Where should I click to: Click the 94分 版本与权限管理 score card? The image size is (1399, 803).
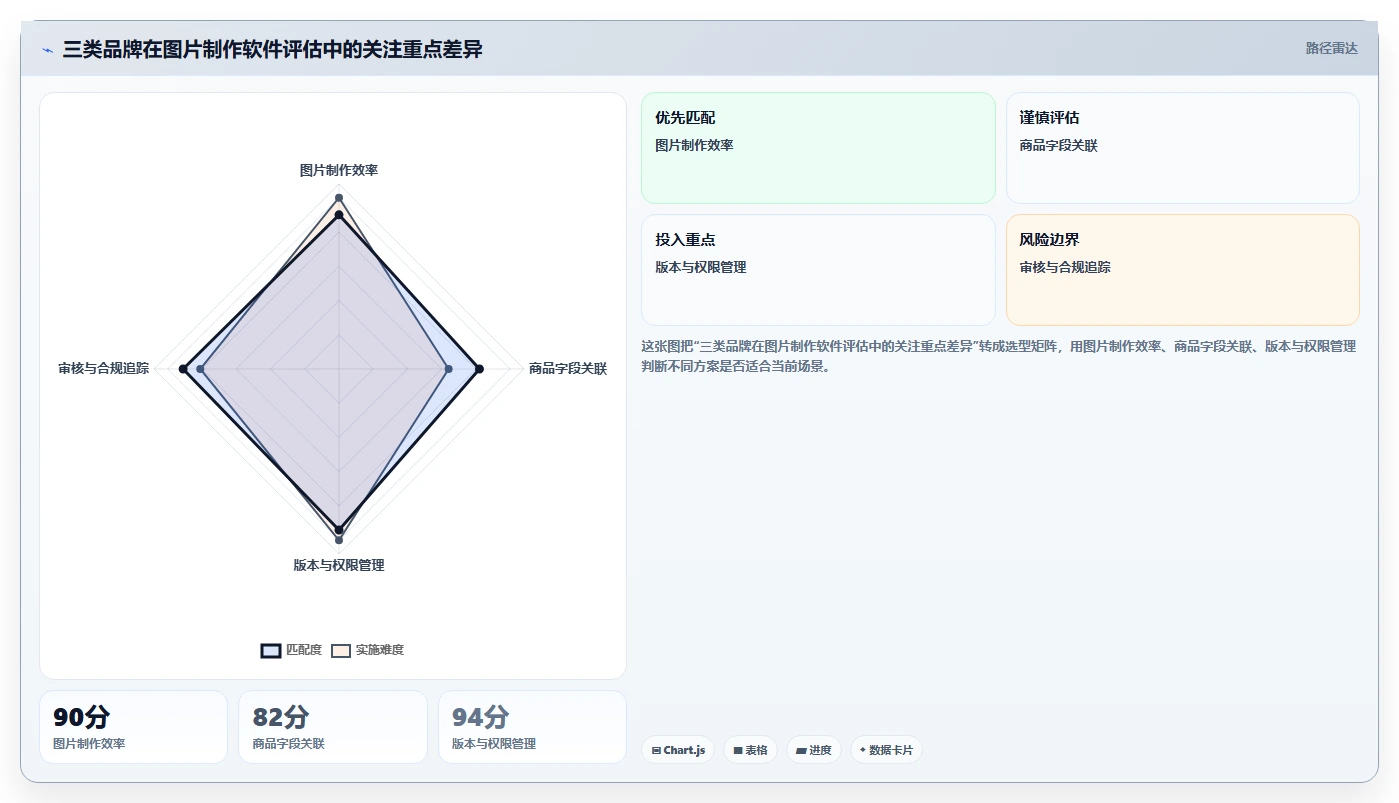click(x=532, y=727)
